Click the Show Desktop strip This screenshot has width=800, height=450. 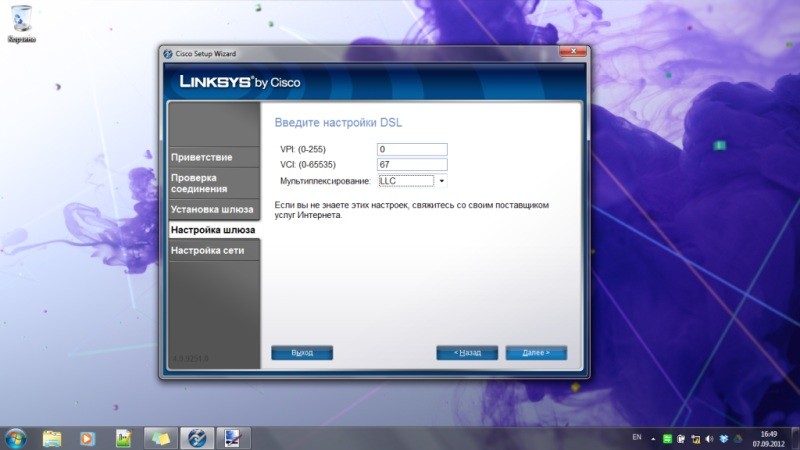coord(795,438)
